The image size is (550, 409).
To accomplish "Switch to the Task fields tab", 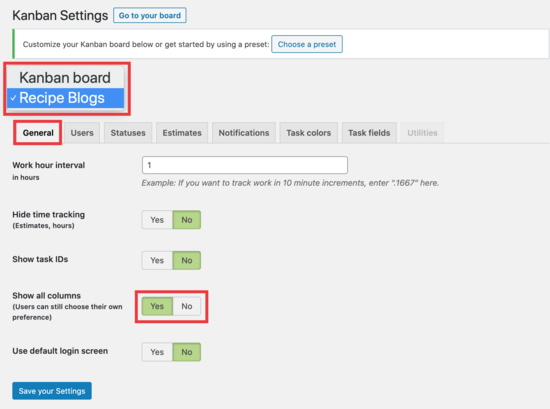I will (369, 133).
